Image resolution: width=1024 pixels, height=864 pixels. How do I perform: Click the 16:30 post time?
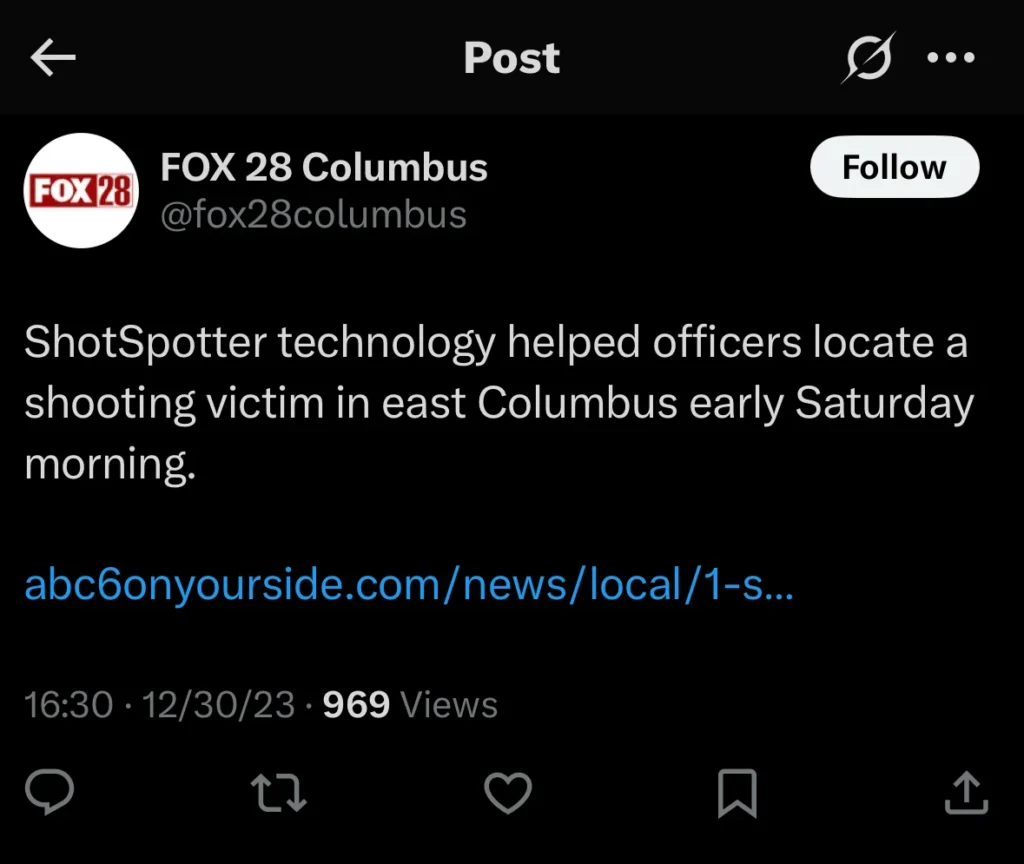[68, 705]
